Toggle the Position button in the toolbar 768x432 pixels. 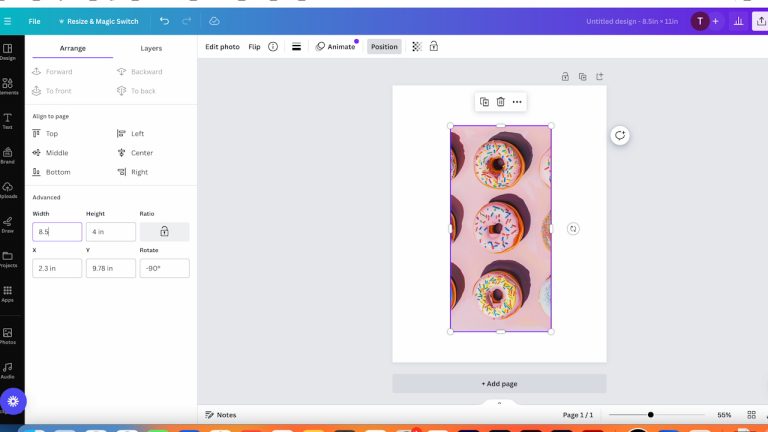click(383, 47)
